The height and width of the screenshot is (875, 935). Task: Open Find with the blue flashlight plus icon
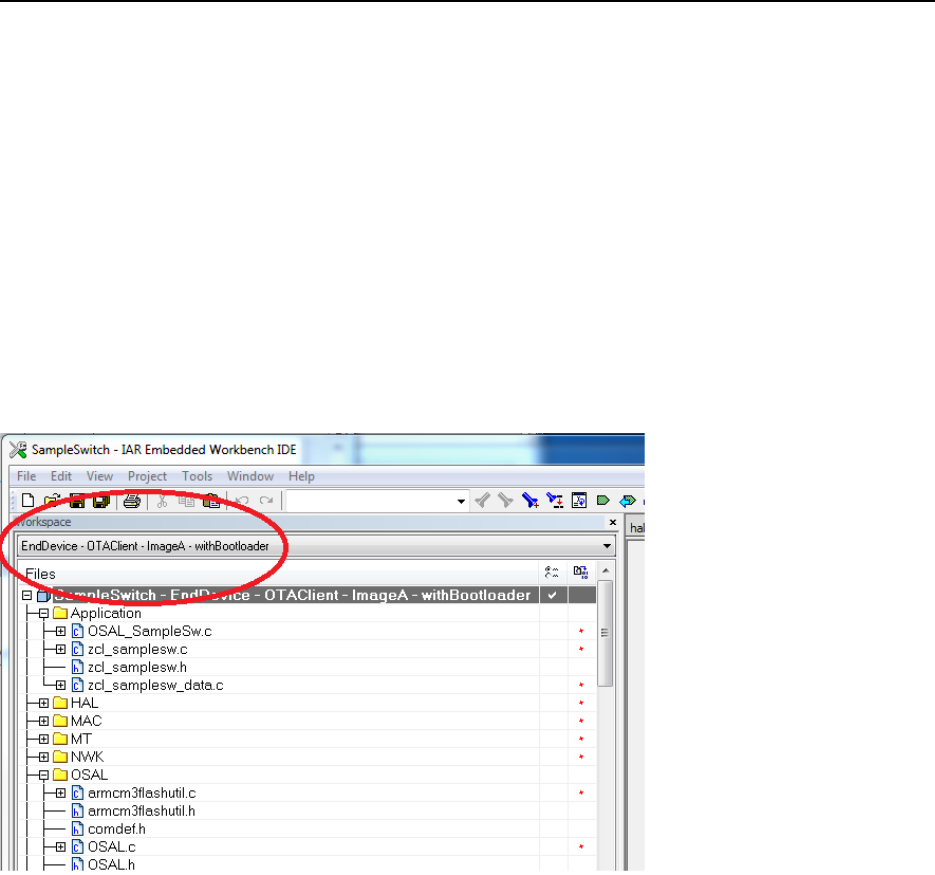click(530, 500)
